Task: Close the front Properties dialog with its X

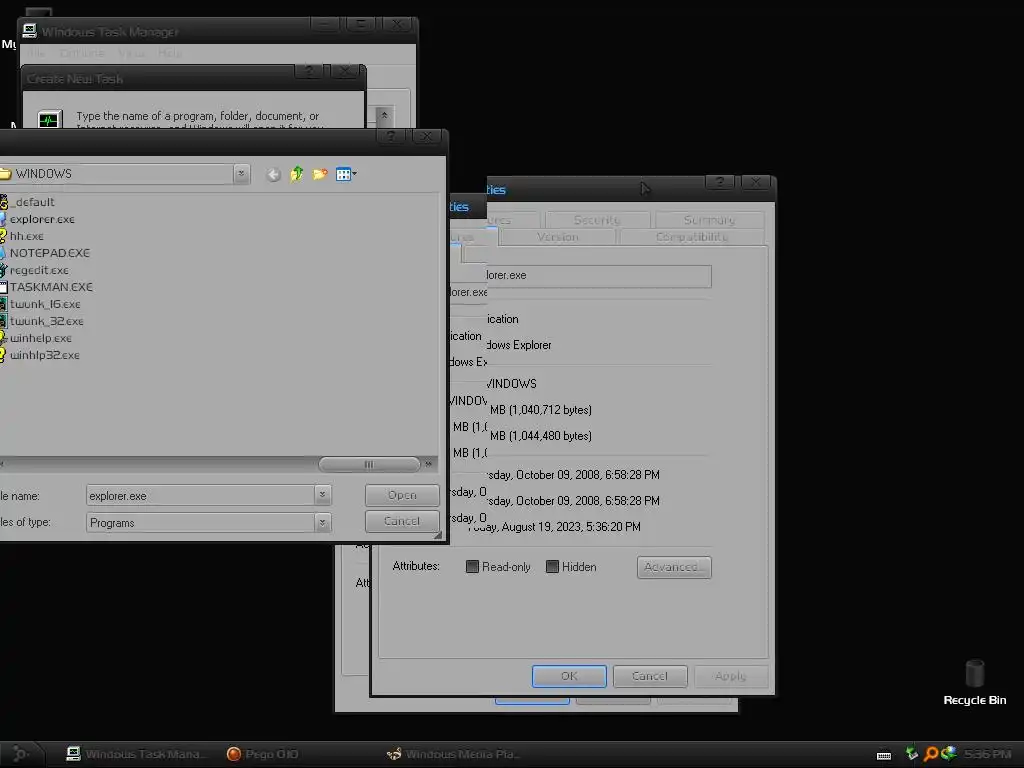Action: pos(756,182)
